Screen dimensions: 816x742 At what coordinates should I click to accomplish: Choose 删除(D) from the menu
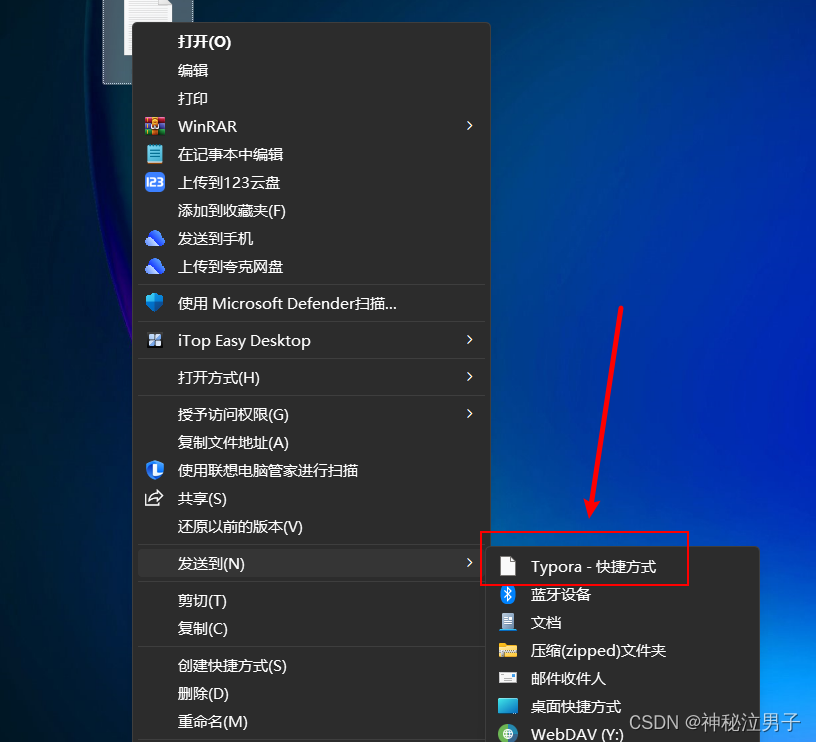(312, 694)
